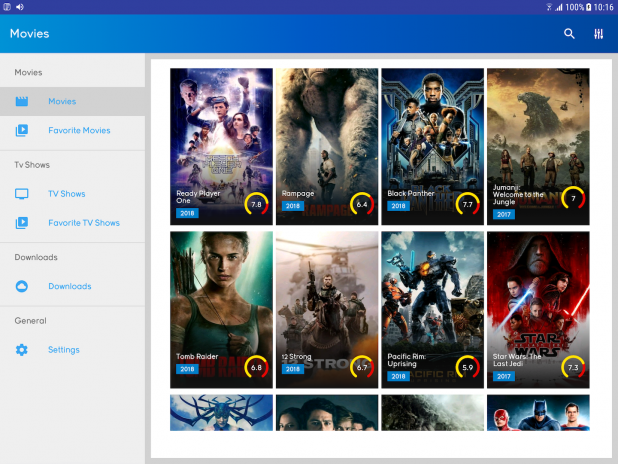
Task: Click the 6.8 rating ring on Tomb Raider
Action: pyautogui.click(x=256, y=367)
